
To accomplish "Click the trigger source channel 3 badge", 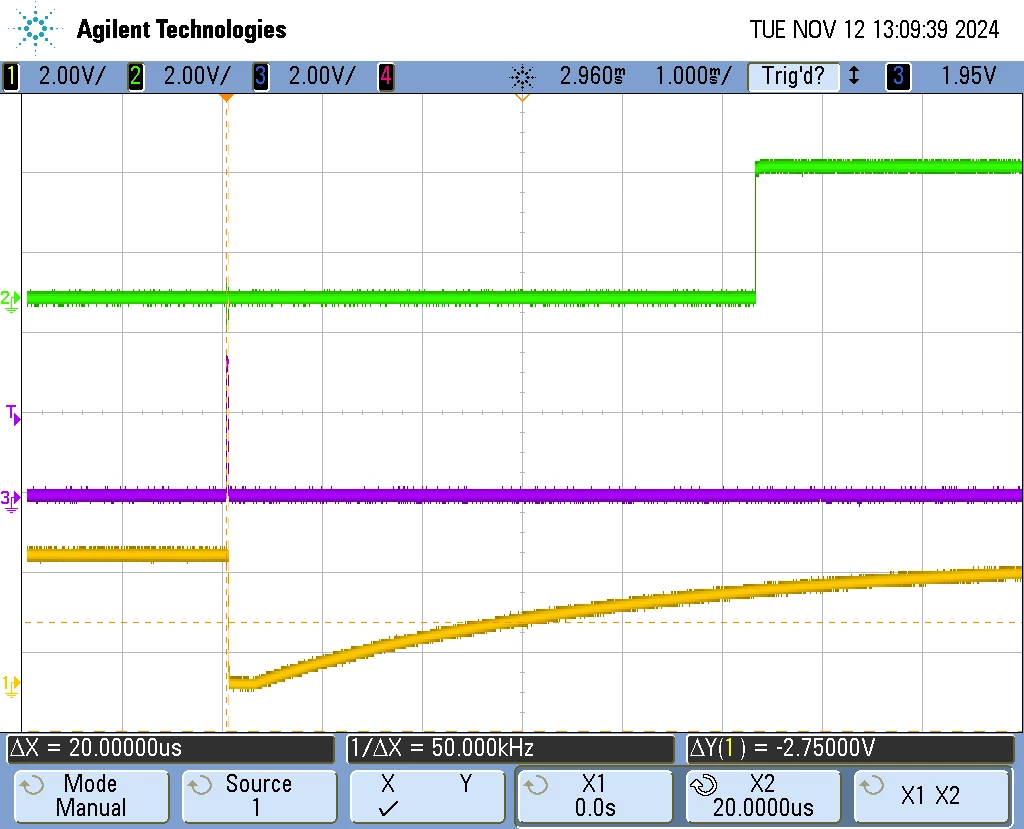I will click(x=898, y=76).
